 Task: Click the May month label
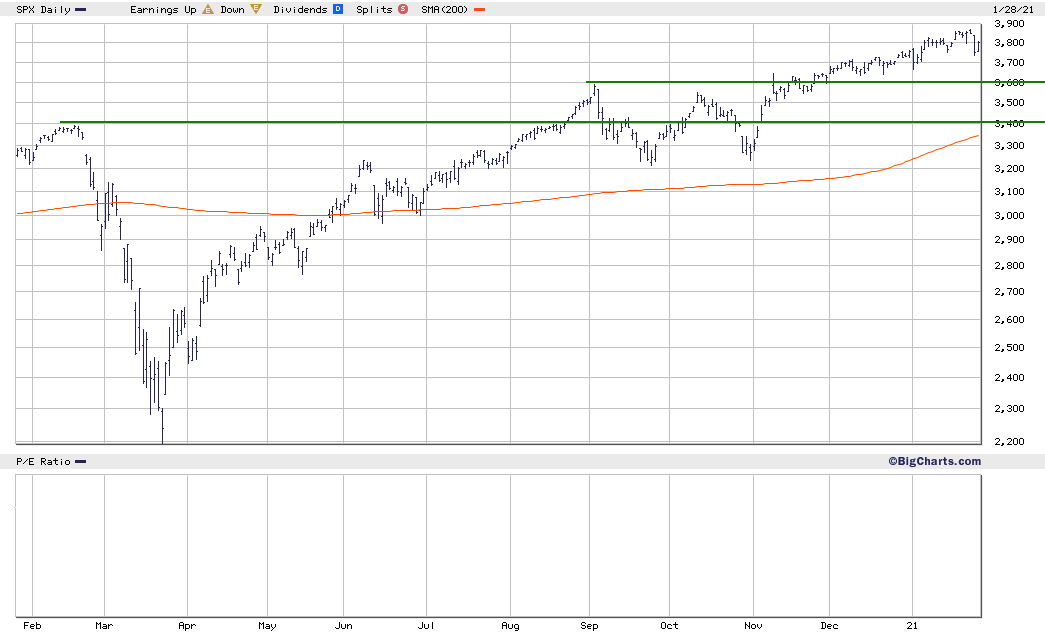pos(267,626)
